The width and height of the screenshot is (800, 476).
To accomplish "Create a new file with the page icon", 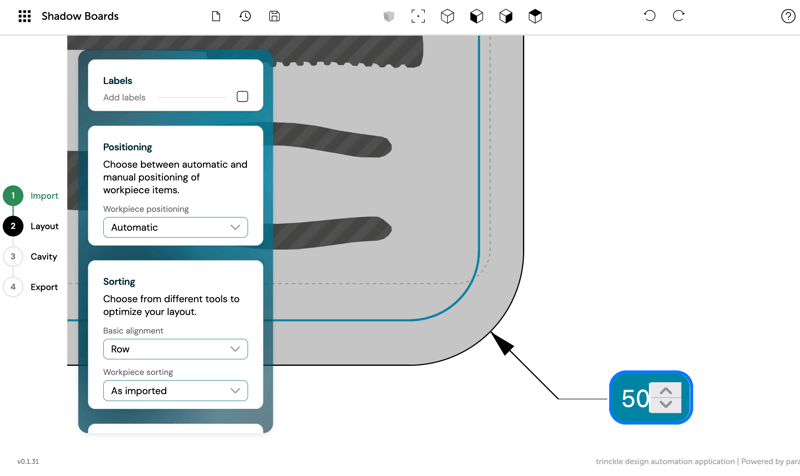I will pyautogui.click(x=216, y=16).
